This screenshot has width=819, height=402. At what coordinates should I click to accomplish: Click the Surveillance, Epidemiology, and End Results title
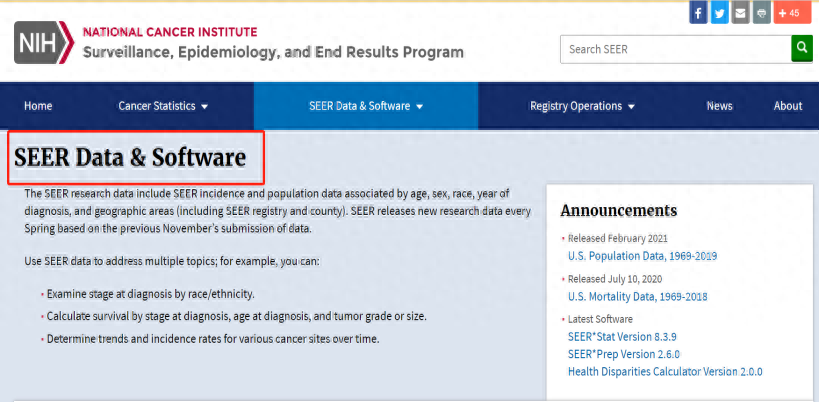click(x=273, y=52)
